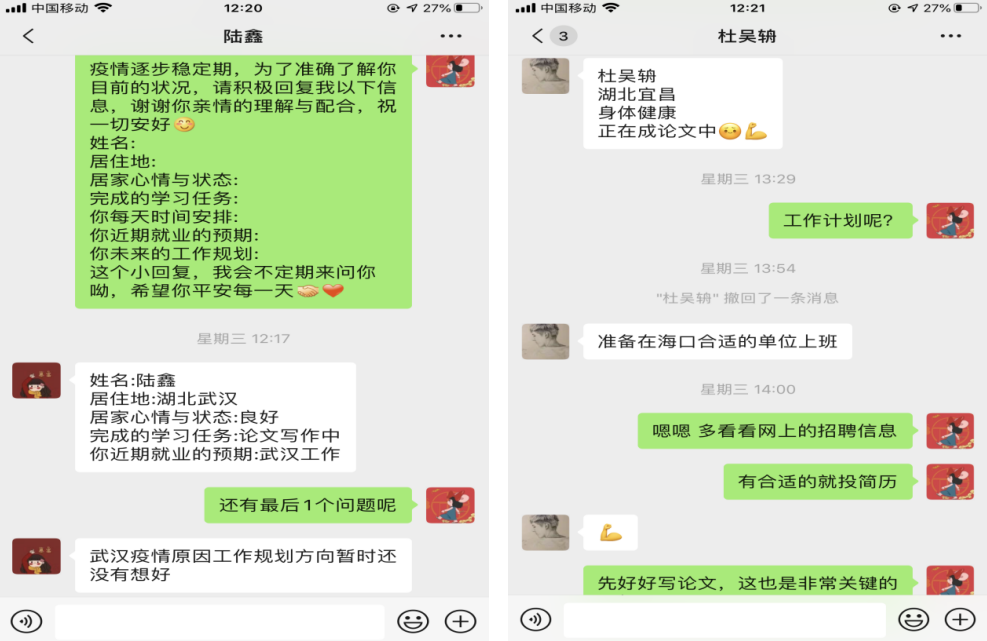Open more options in 陆鑫 chat
987x641 pixels.
pos(451,36)
